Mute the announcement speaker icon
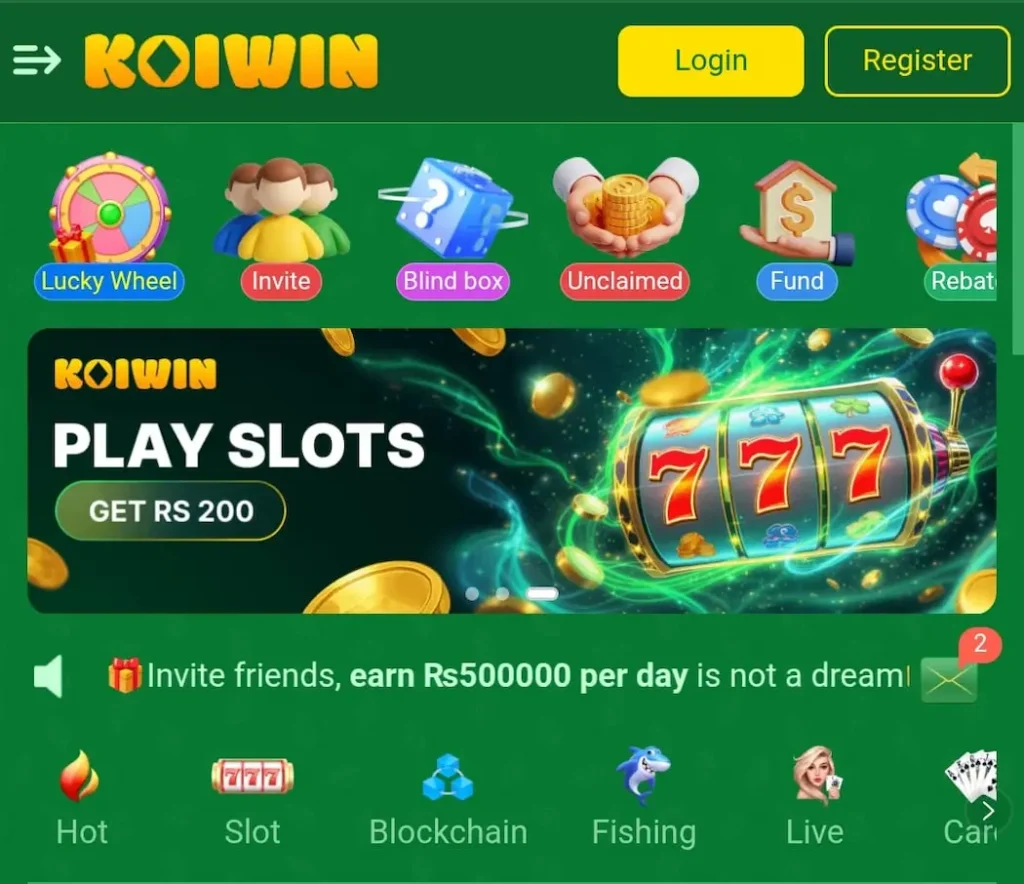 tap(48, 676)
